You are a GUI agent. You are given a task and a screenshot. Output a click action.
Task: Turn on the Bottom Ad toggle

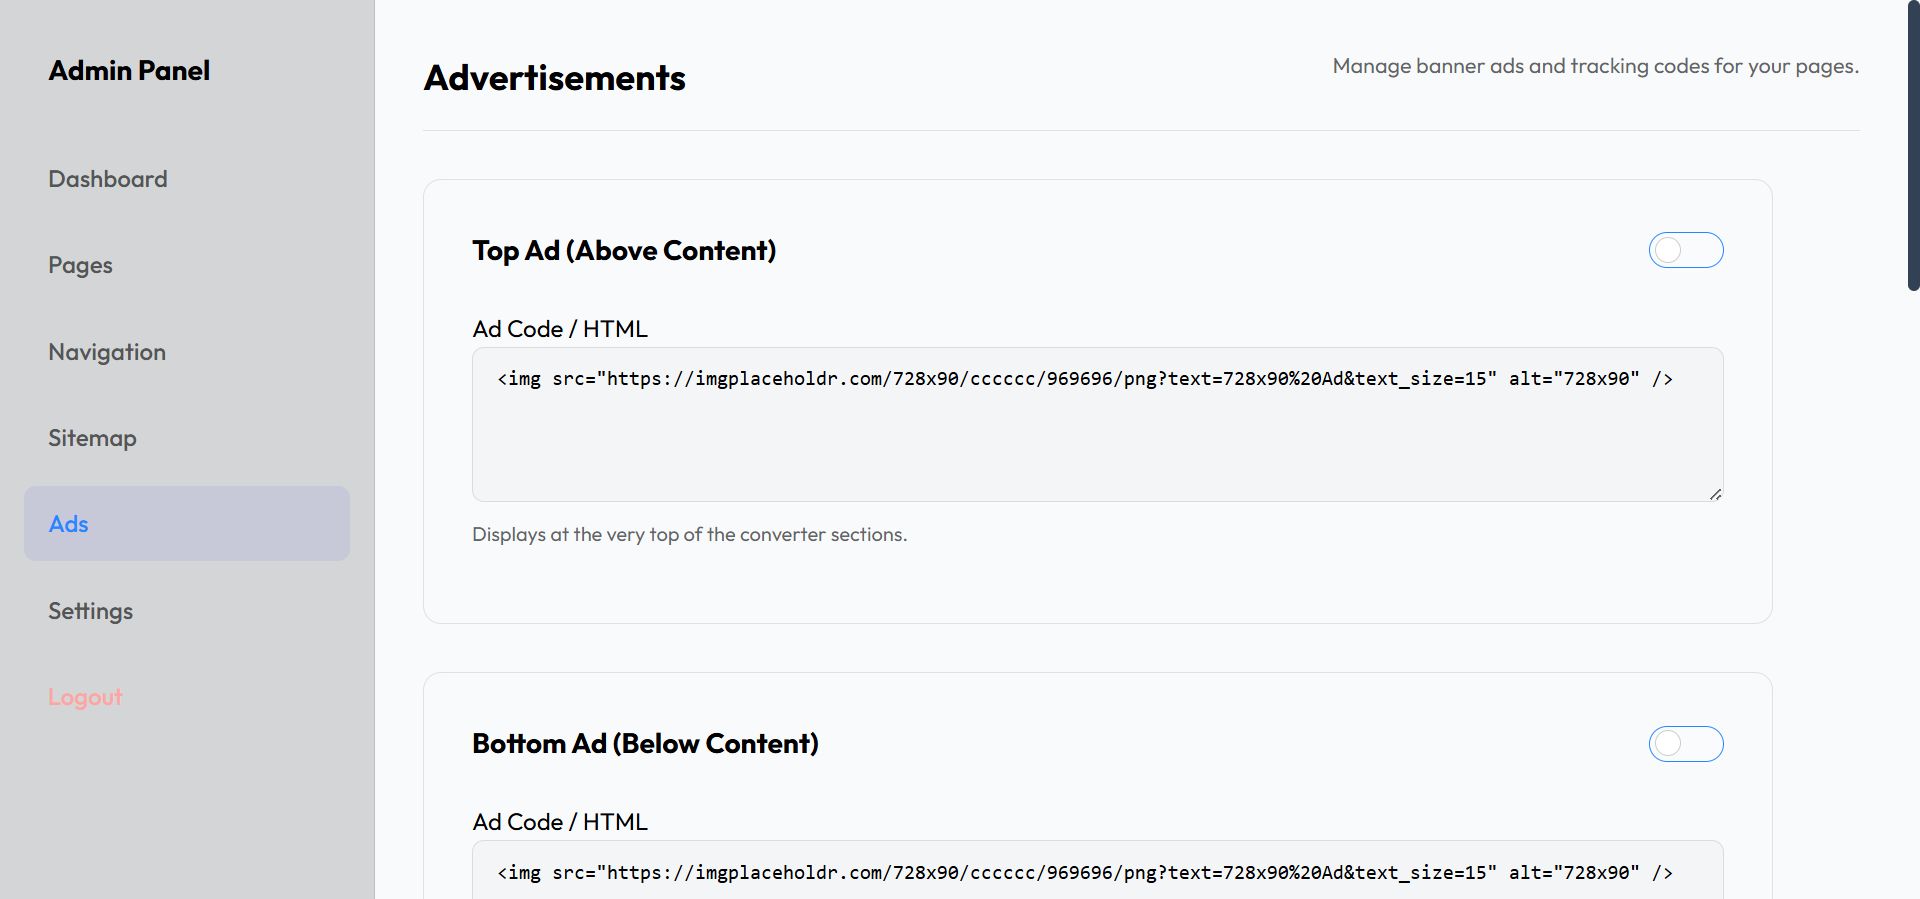1685,744
